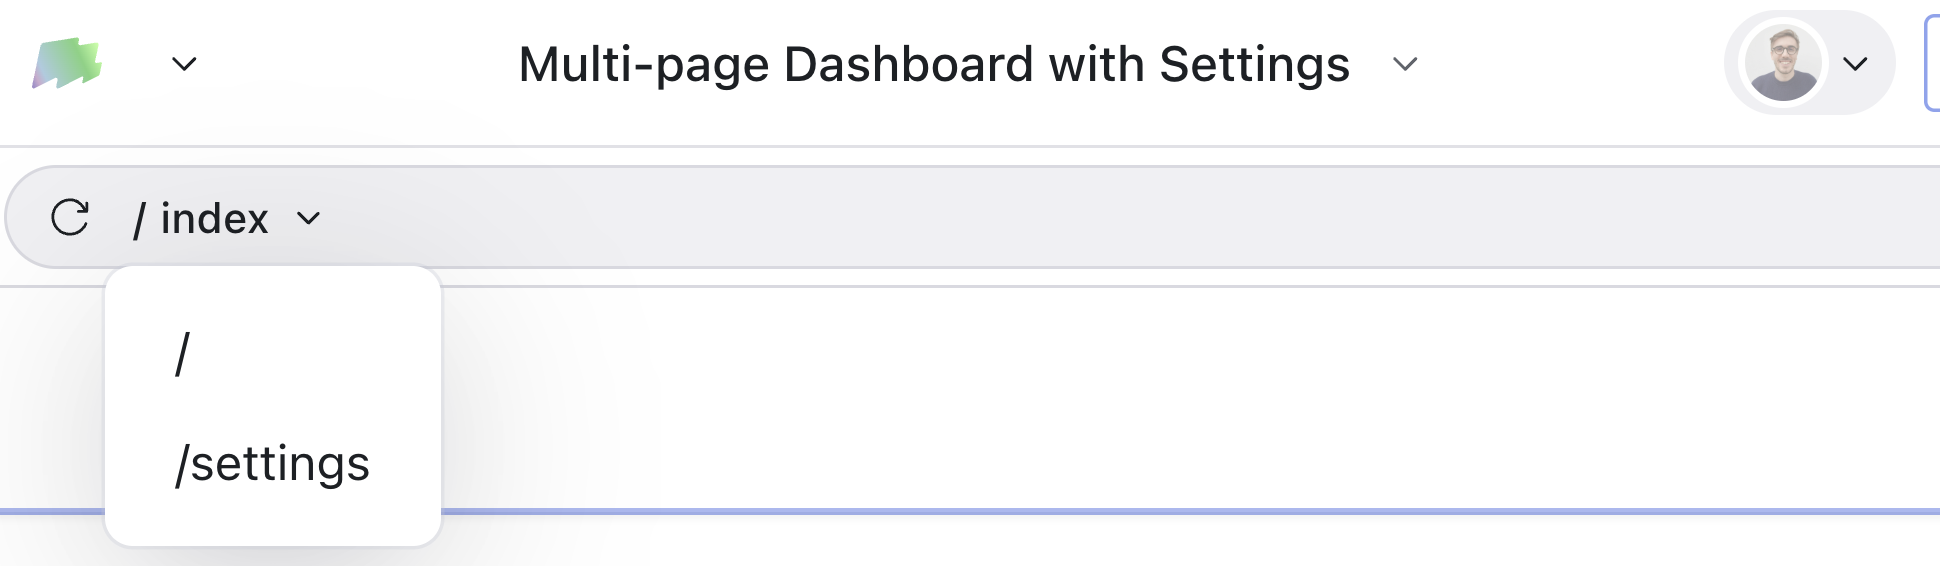Image resolution: width=1940 pixels, height=566 pixels.
Task: Click the blank preview area right of the route menu
Action: pyautogui.click(x=1100, y=400)
